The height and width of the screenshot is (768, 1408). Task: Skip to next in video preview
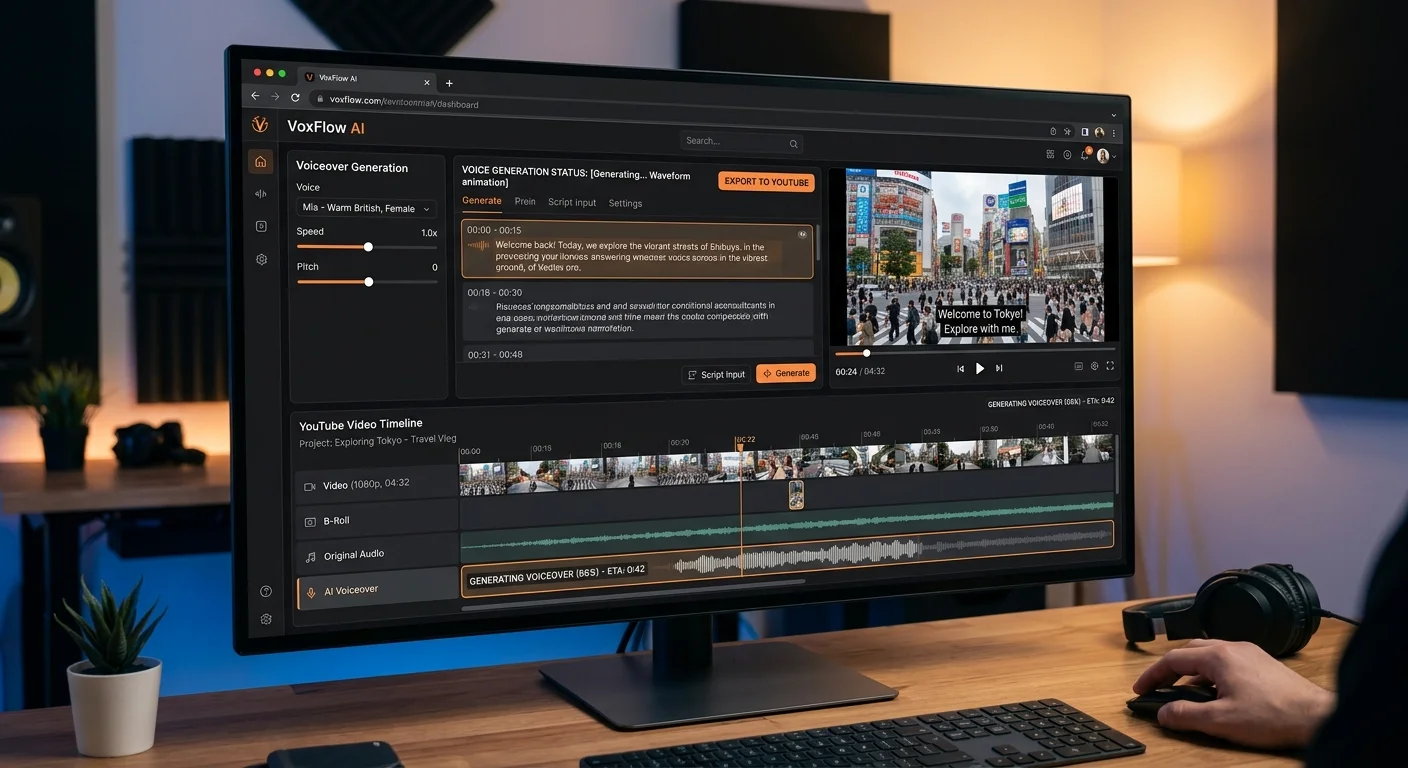pyautogui.click(x=999, y=368)
